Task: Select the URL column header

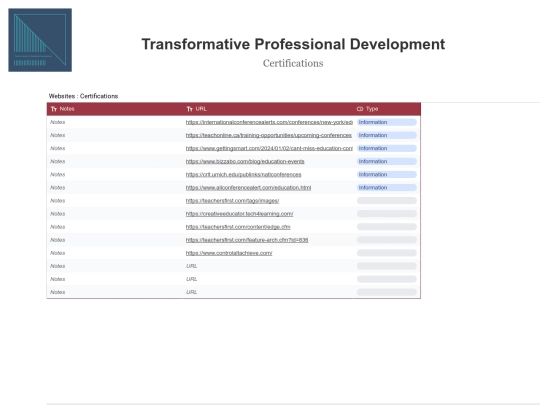Action: coord(268,109)
